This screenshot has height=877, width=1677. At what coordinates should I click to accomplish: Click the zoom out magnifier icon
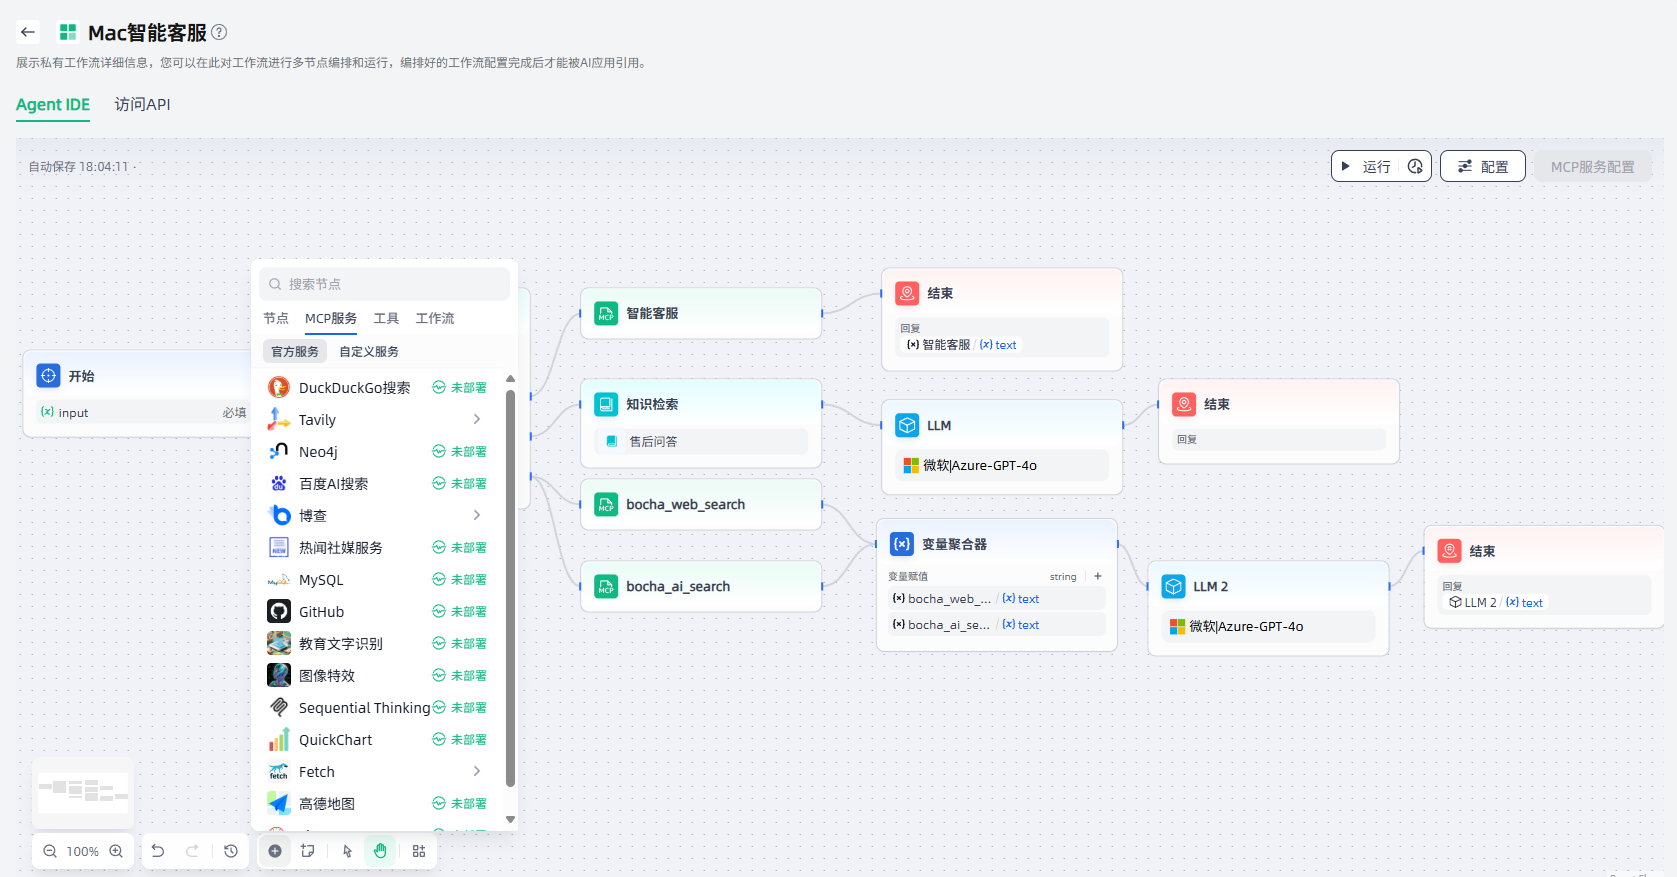click(50, 851)
